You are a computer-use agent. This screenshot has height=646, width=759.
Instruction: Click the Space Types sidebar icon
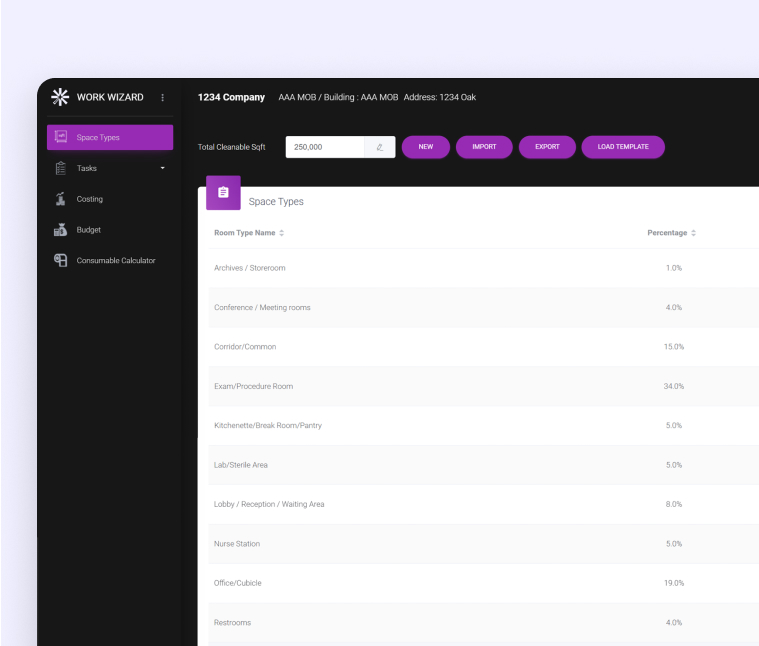(x=61, y=137)
